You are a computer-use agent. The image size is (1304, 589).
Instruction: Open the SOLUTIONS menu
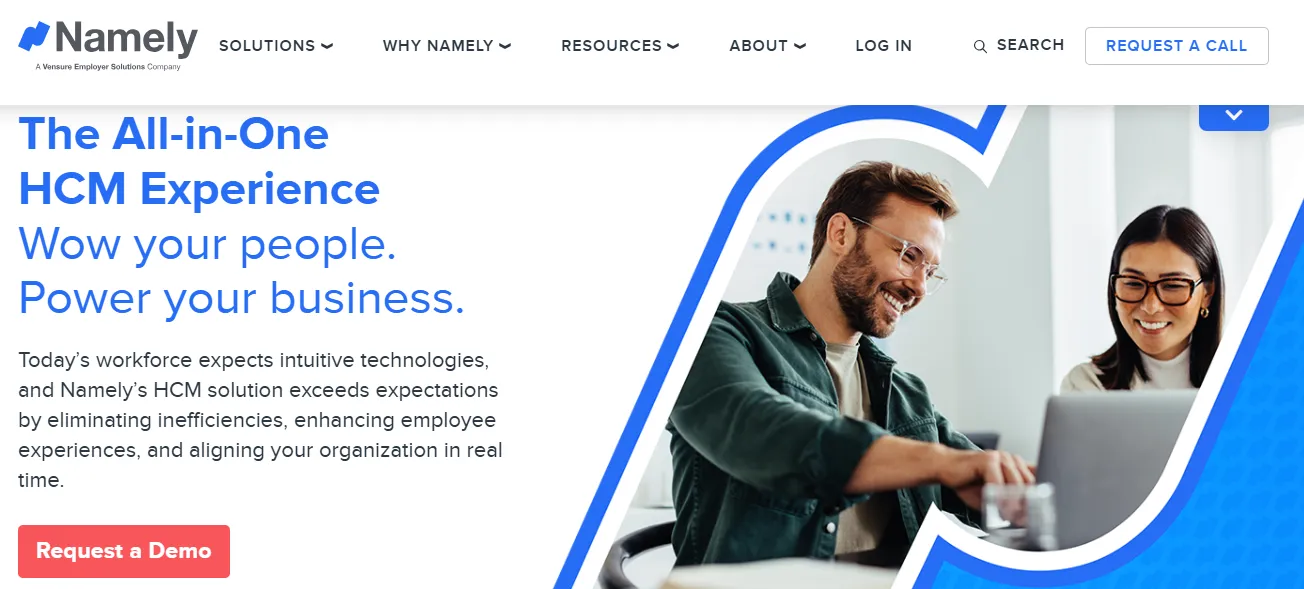[x=267, y=46]
